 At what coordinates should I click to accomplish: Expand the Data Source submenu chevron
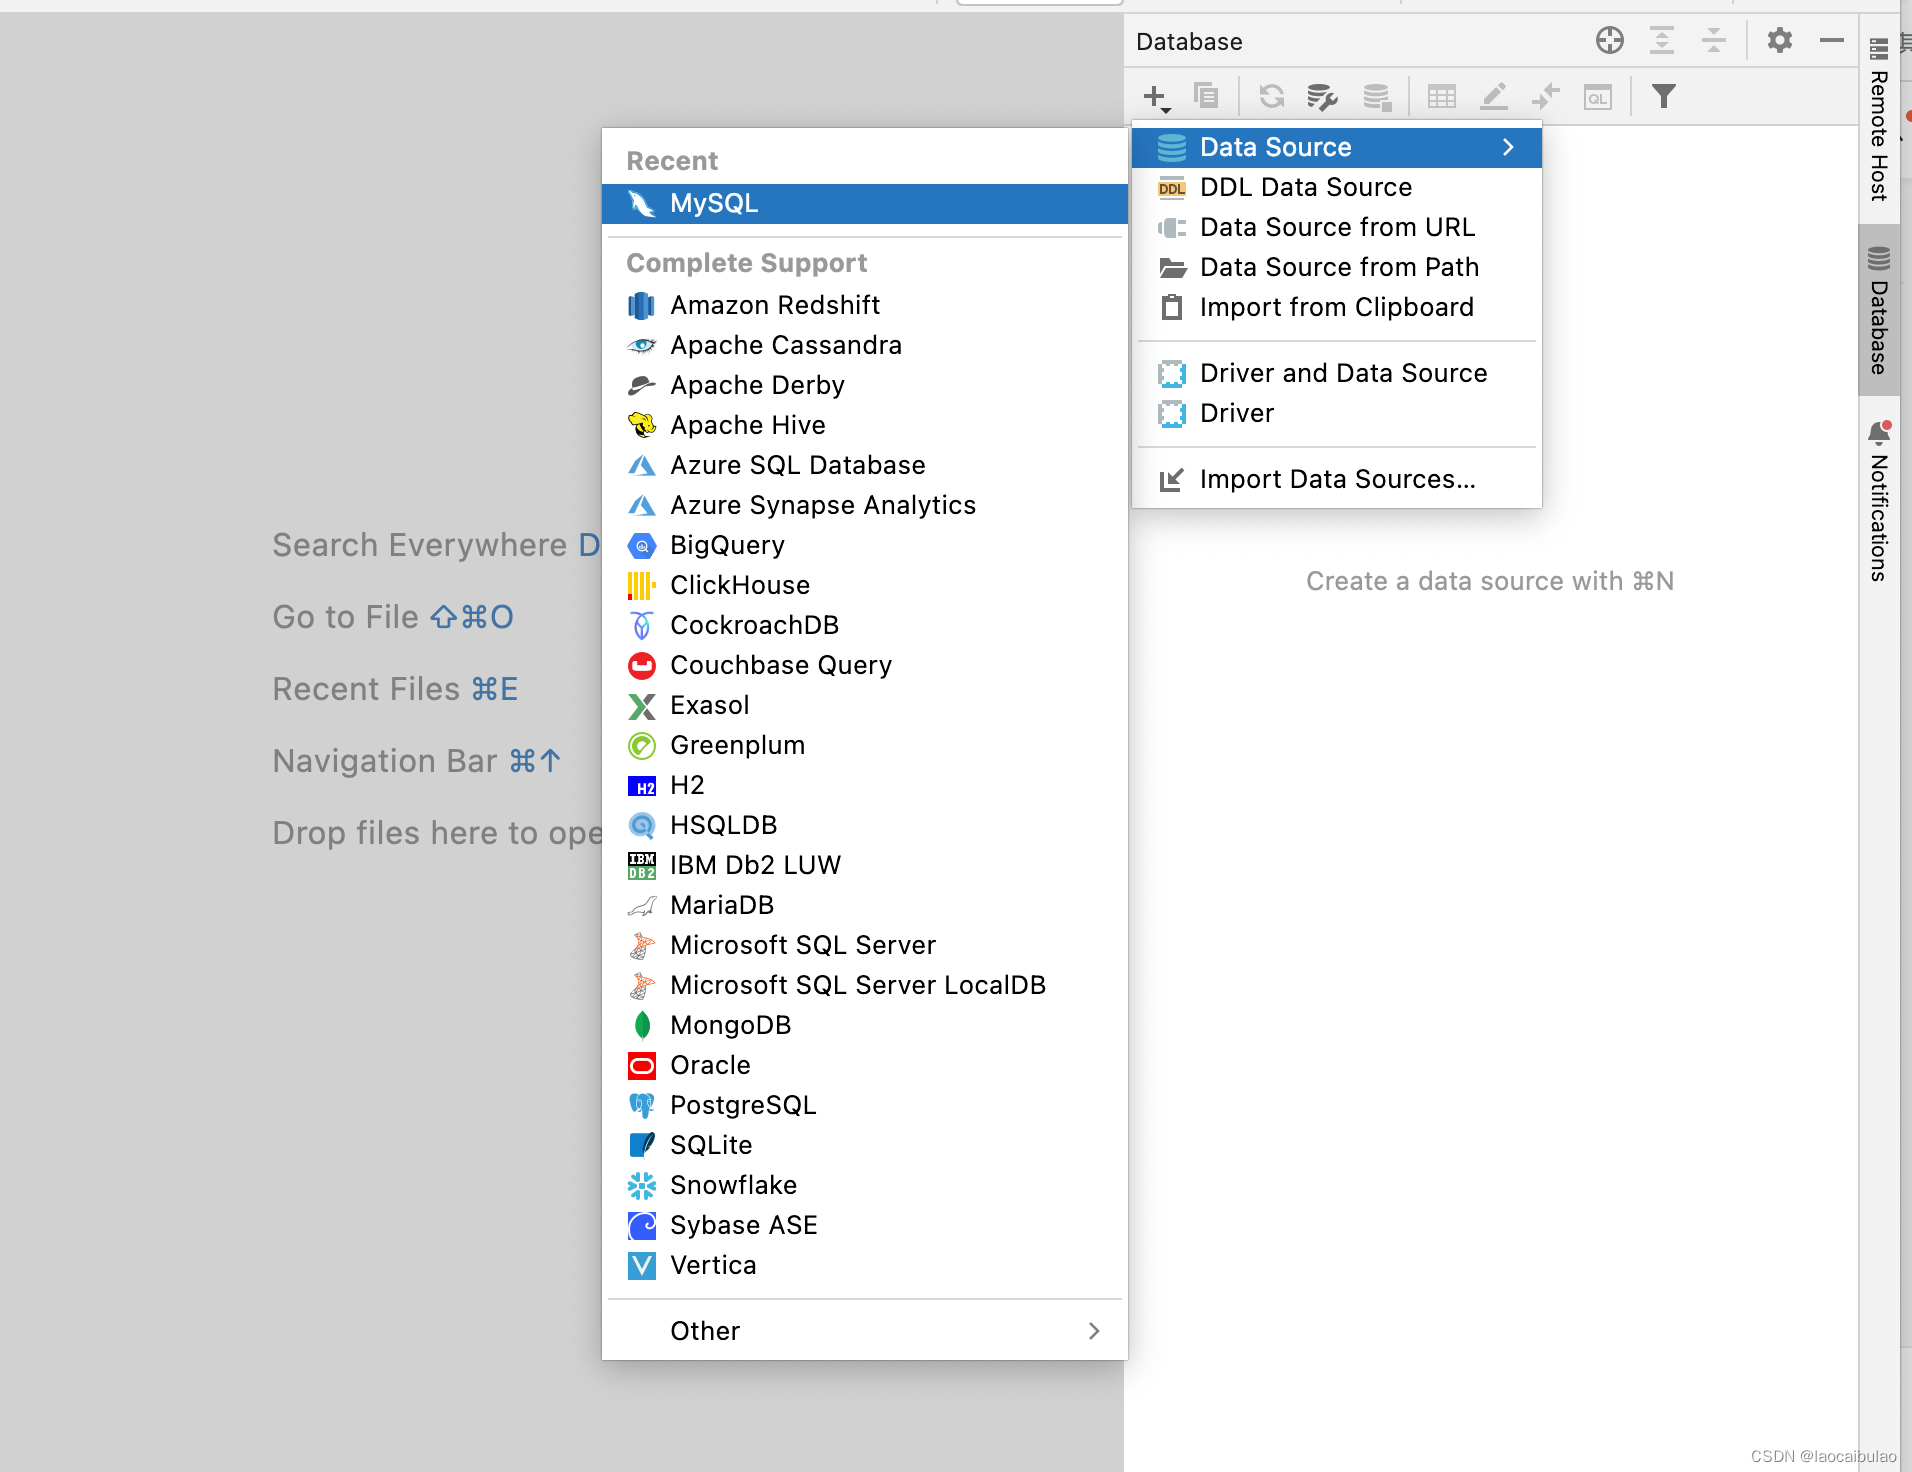1508,147
